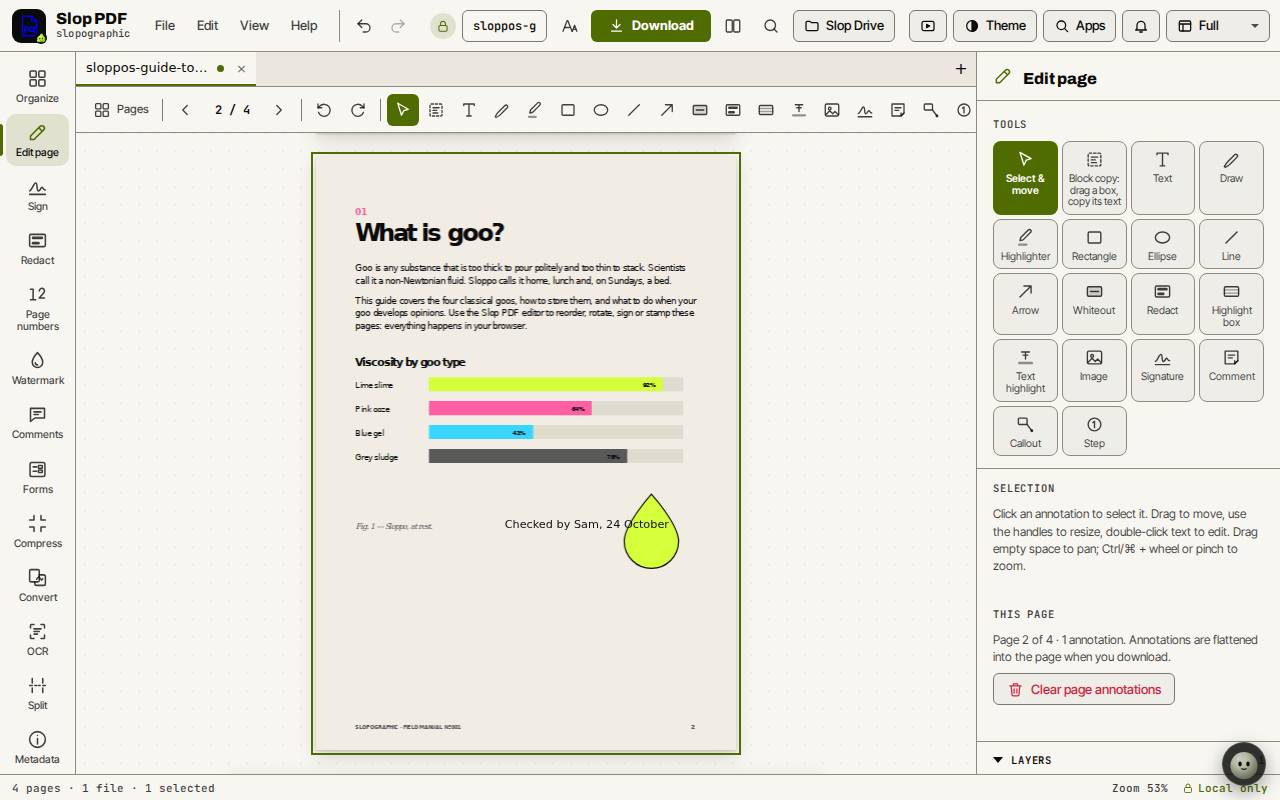Select the Ellipse tool in Tools panel

1162,244
